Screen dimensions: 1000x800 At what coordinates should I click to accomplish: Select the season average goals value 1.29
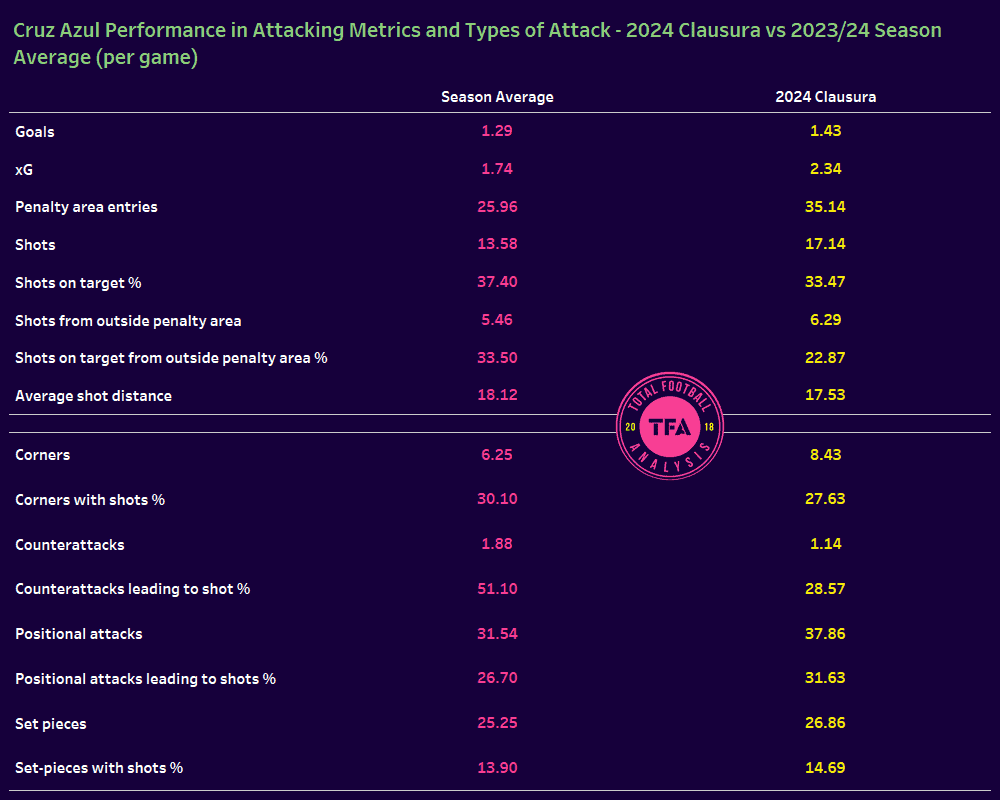(x=497, y=131)
